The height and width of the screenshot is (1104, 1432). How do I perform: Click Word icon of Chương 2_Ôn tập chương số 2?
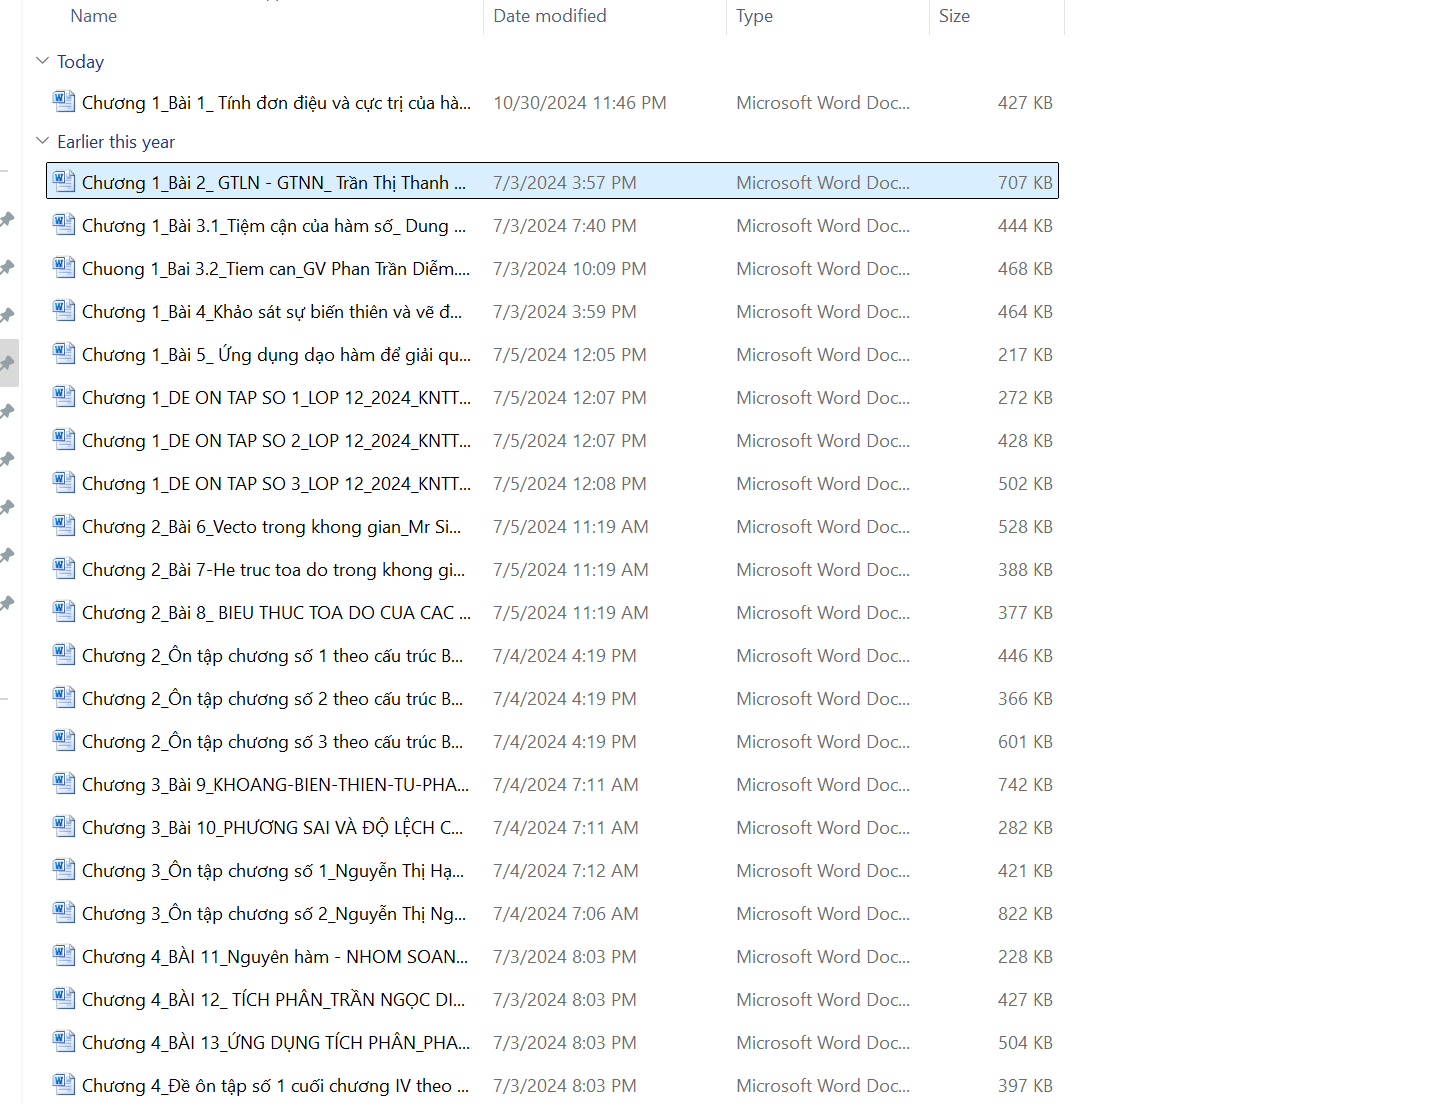tap(64, 697)
